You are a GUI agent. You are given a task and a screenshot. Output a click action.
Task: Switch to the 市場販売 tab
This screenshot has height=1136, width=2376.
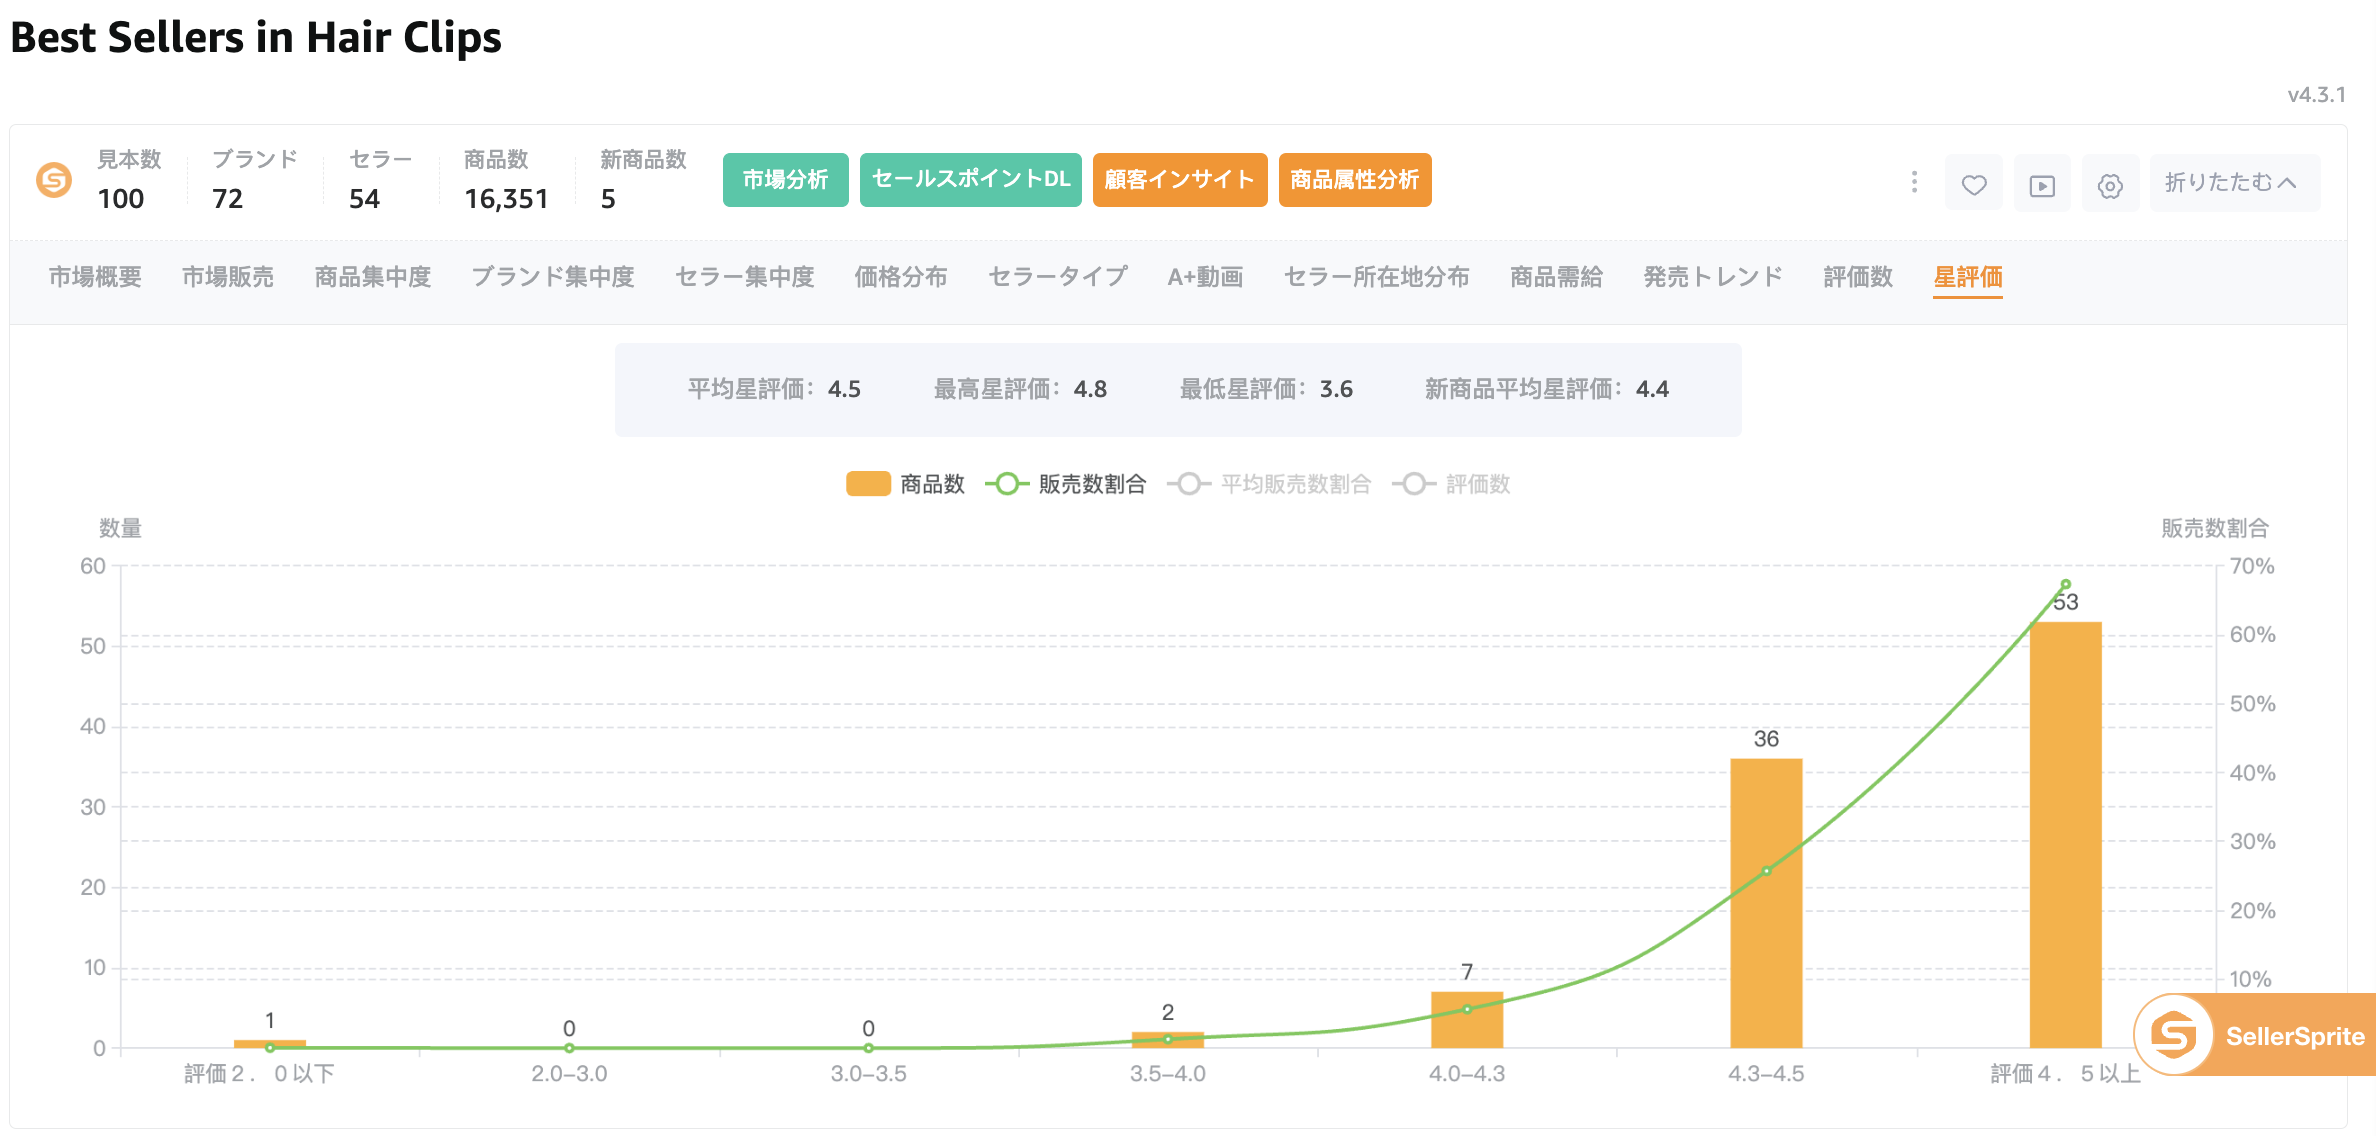tap(228, 277)
